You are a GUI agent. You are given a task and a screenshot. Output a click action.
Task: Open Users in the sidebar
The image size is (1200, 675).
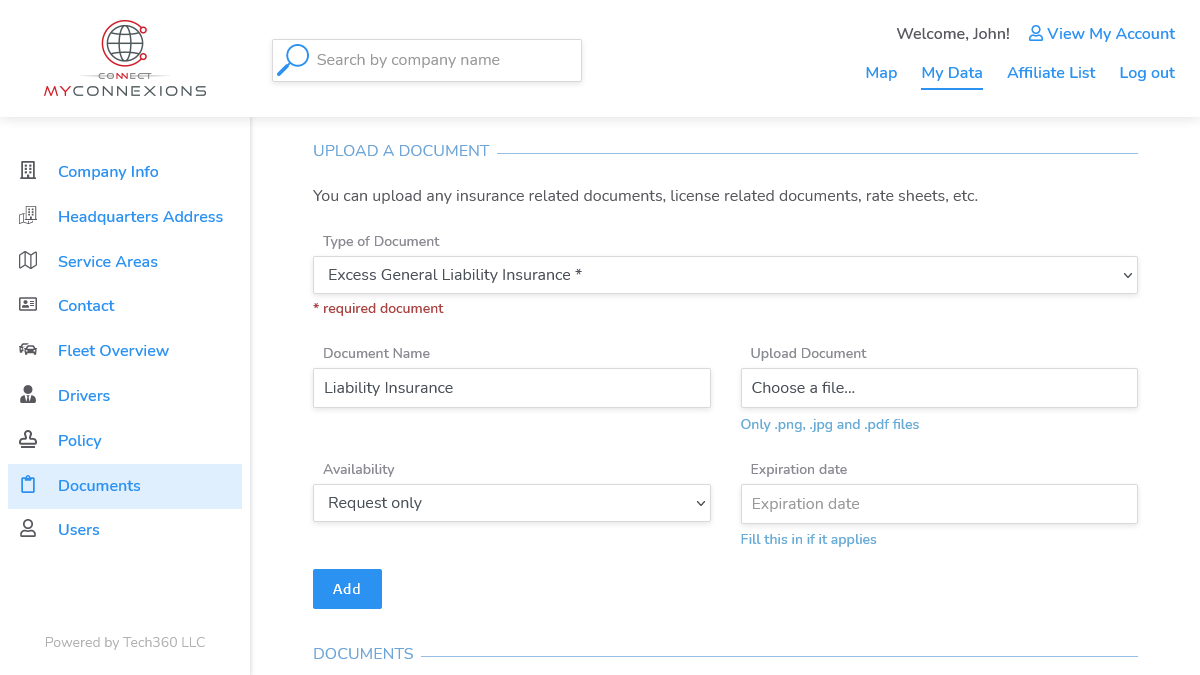(x=79, y=529)
